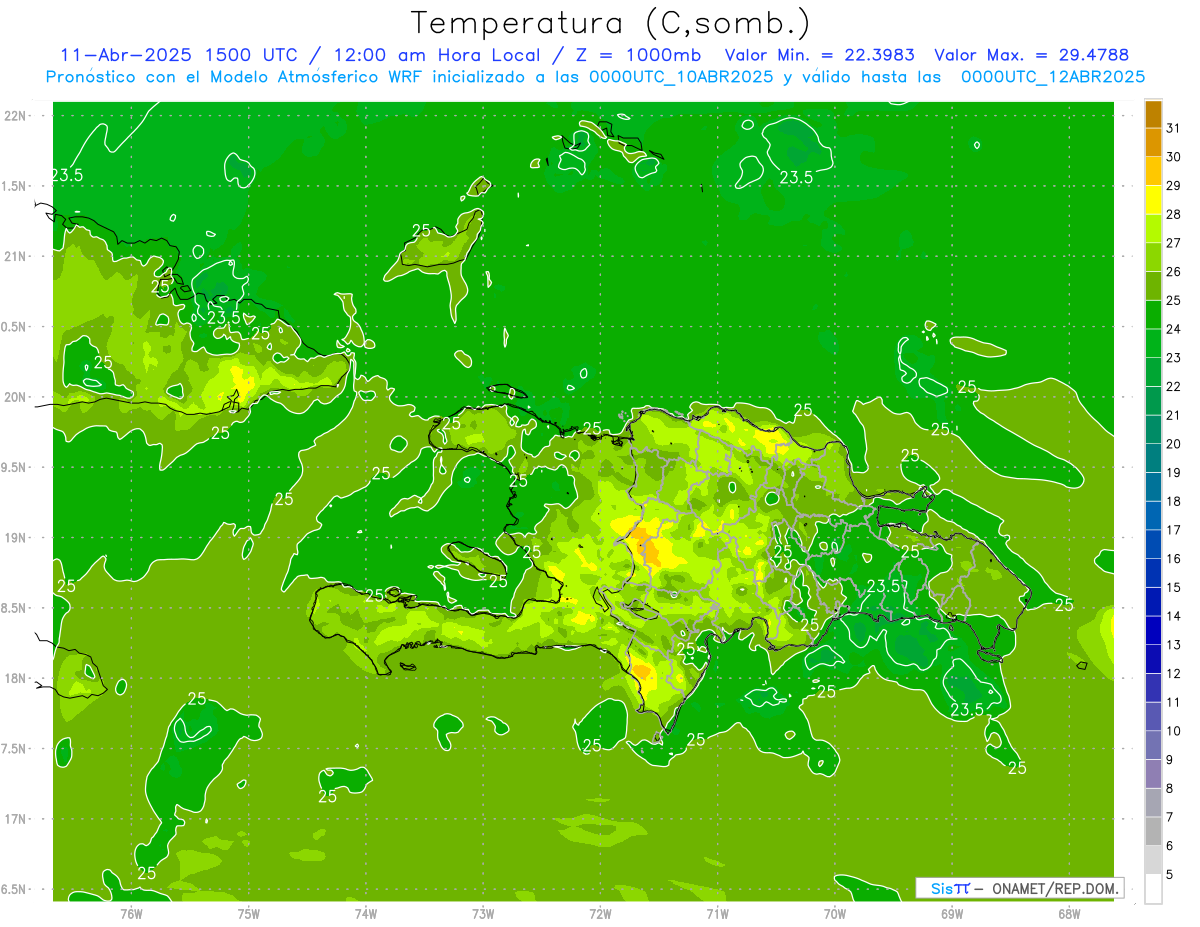Click the topmost legend band above 31
Viewport: 1200px width, 927px height.
(x=1153, y=114)
